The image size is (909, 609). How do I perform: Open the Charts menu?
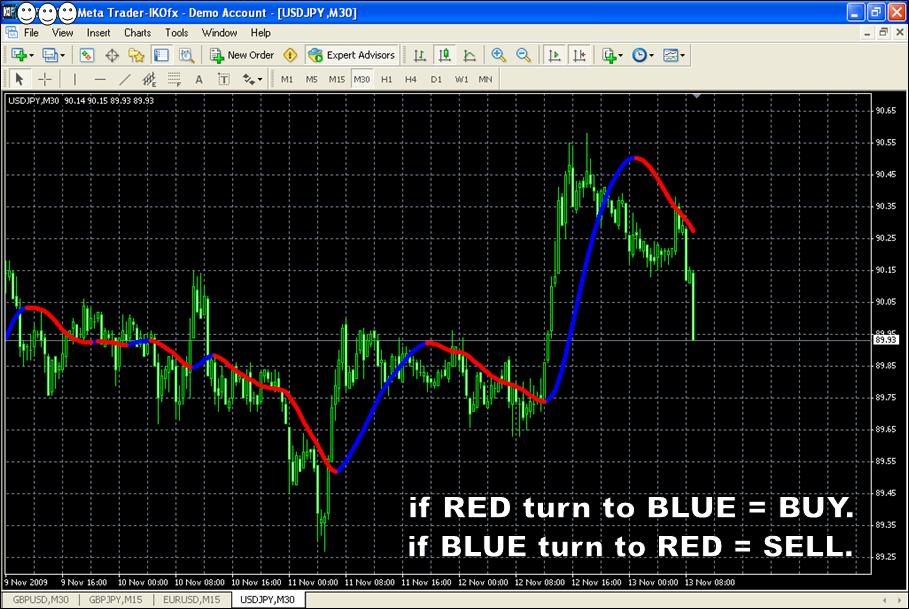(x=137, y=33)
